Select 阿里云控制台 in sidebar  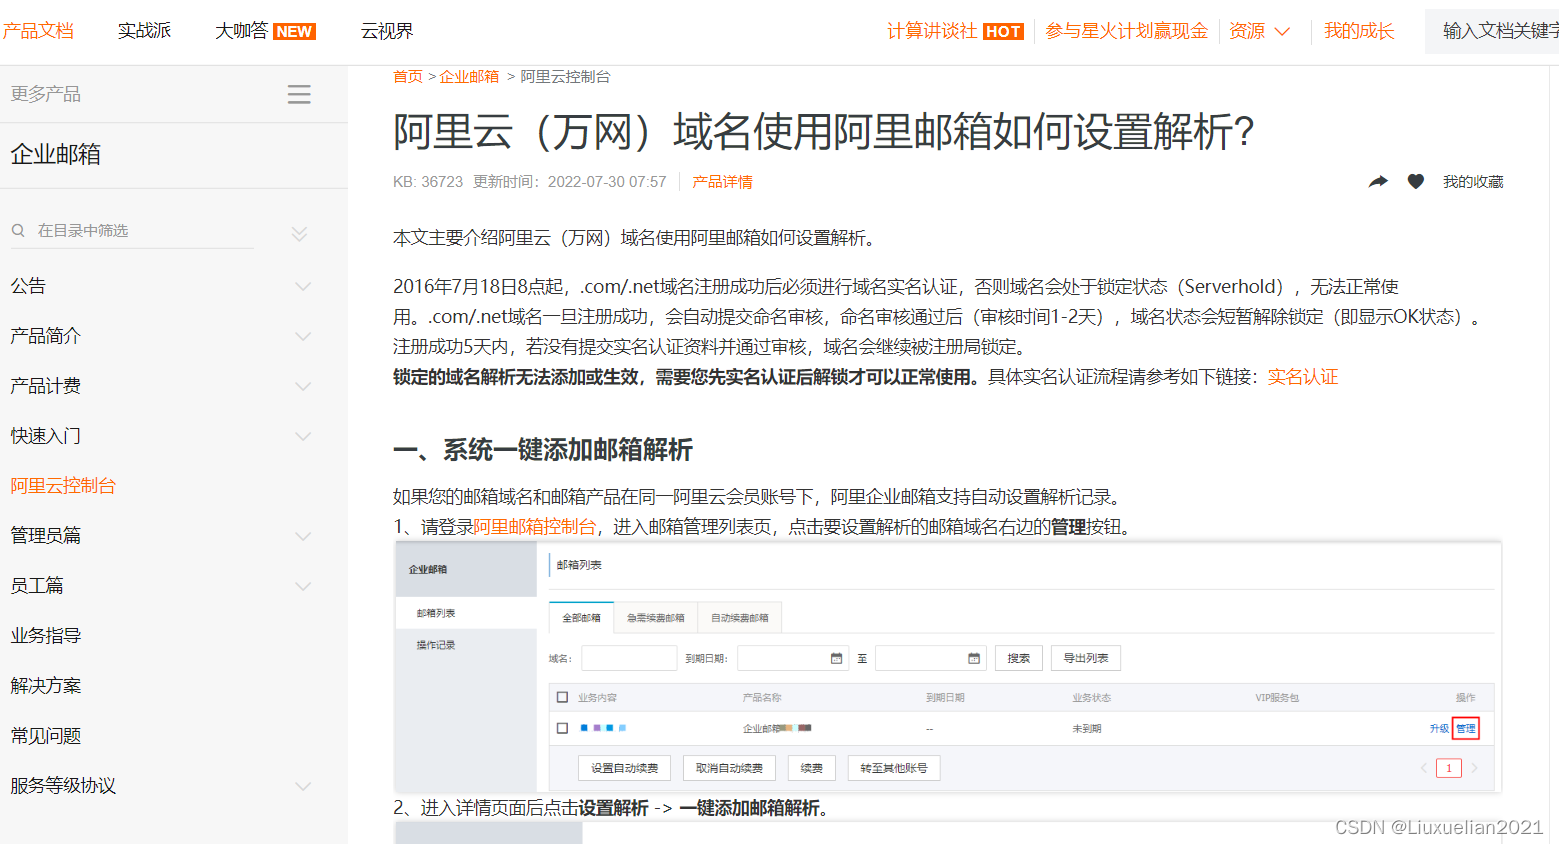[63, 486]
